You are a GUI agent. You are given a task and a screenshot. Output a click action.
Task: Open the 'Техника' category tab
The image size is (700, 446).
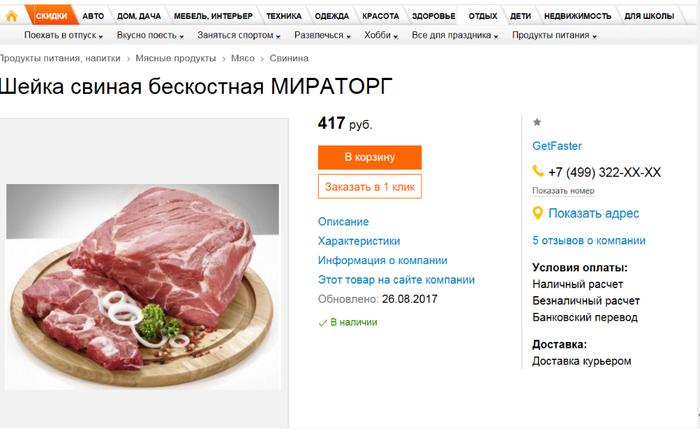(282, 16)
